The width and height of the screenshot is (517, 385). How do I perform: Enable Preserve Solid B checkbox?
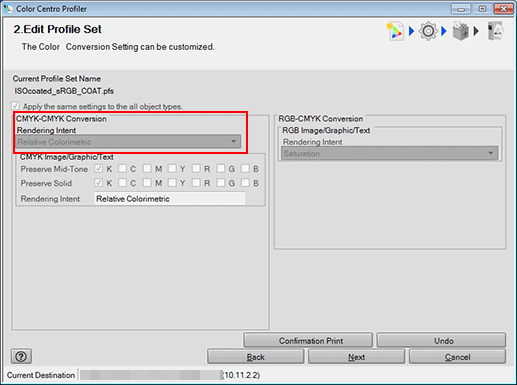pyautogui.click(x=245, y=183)
